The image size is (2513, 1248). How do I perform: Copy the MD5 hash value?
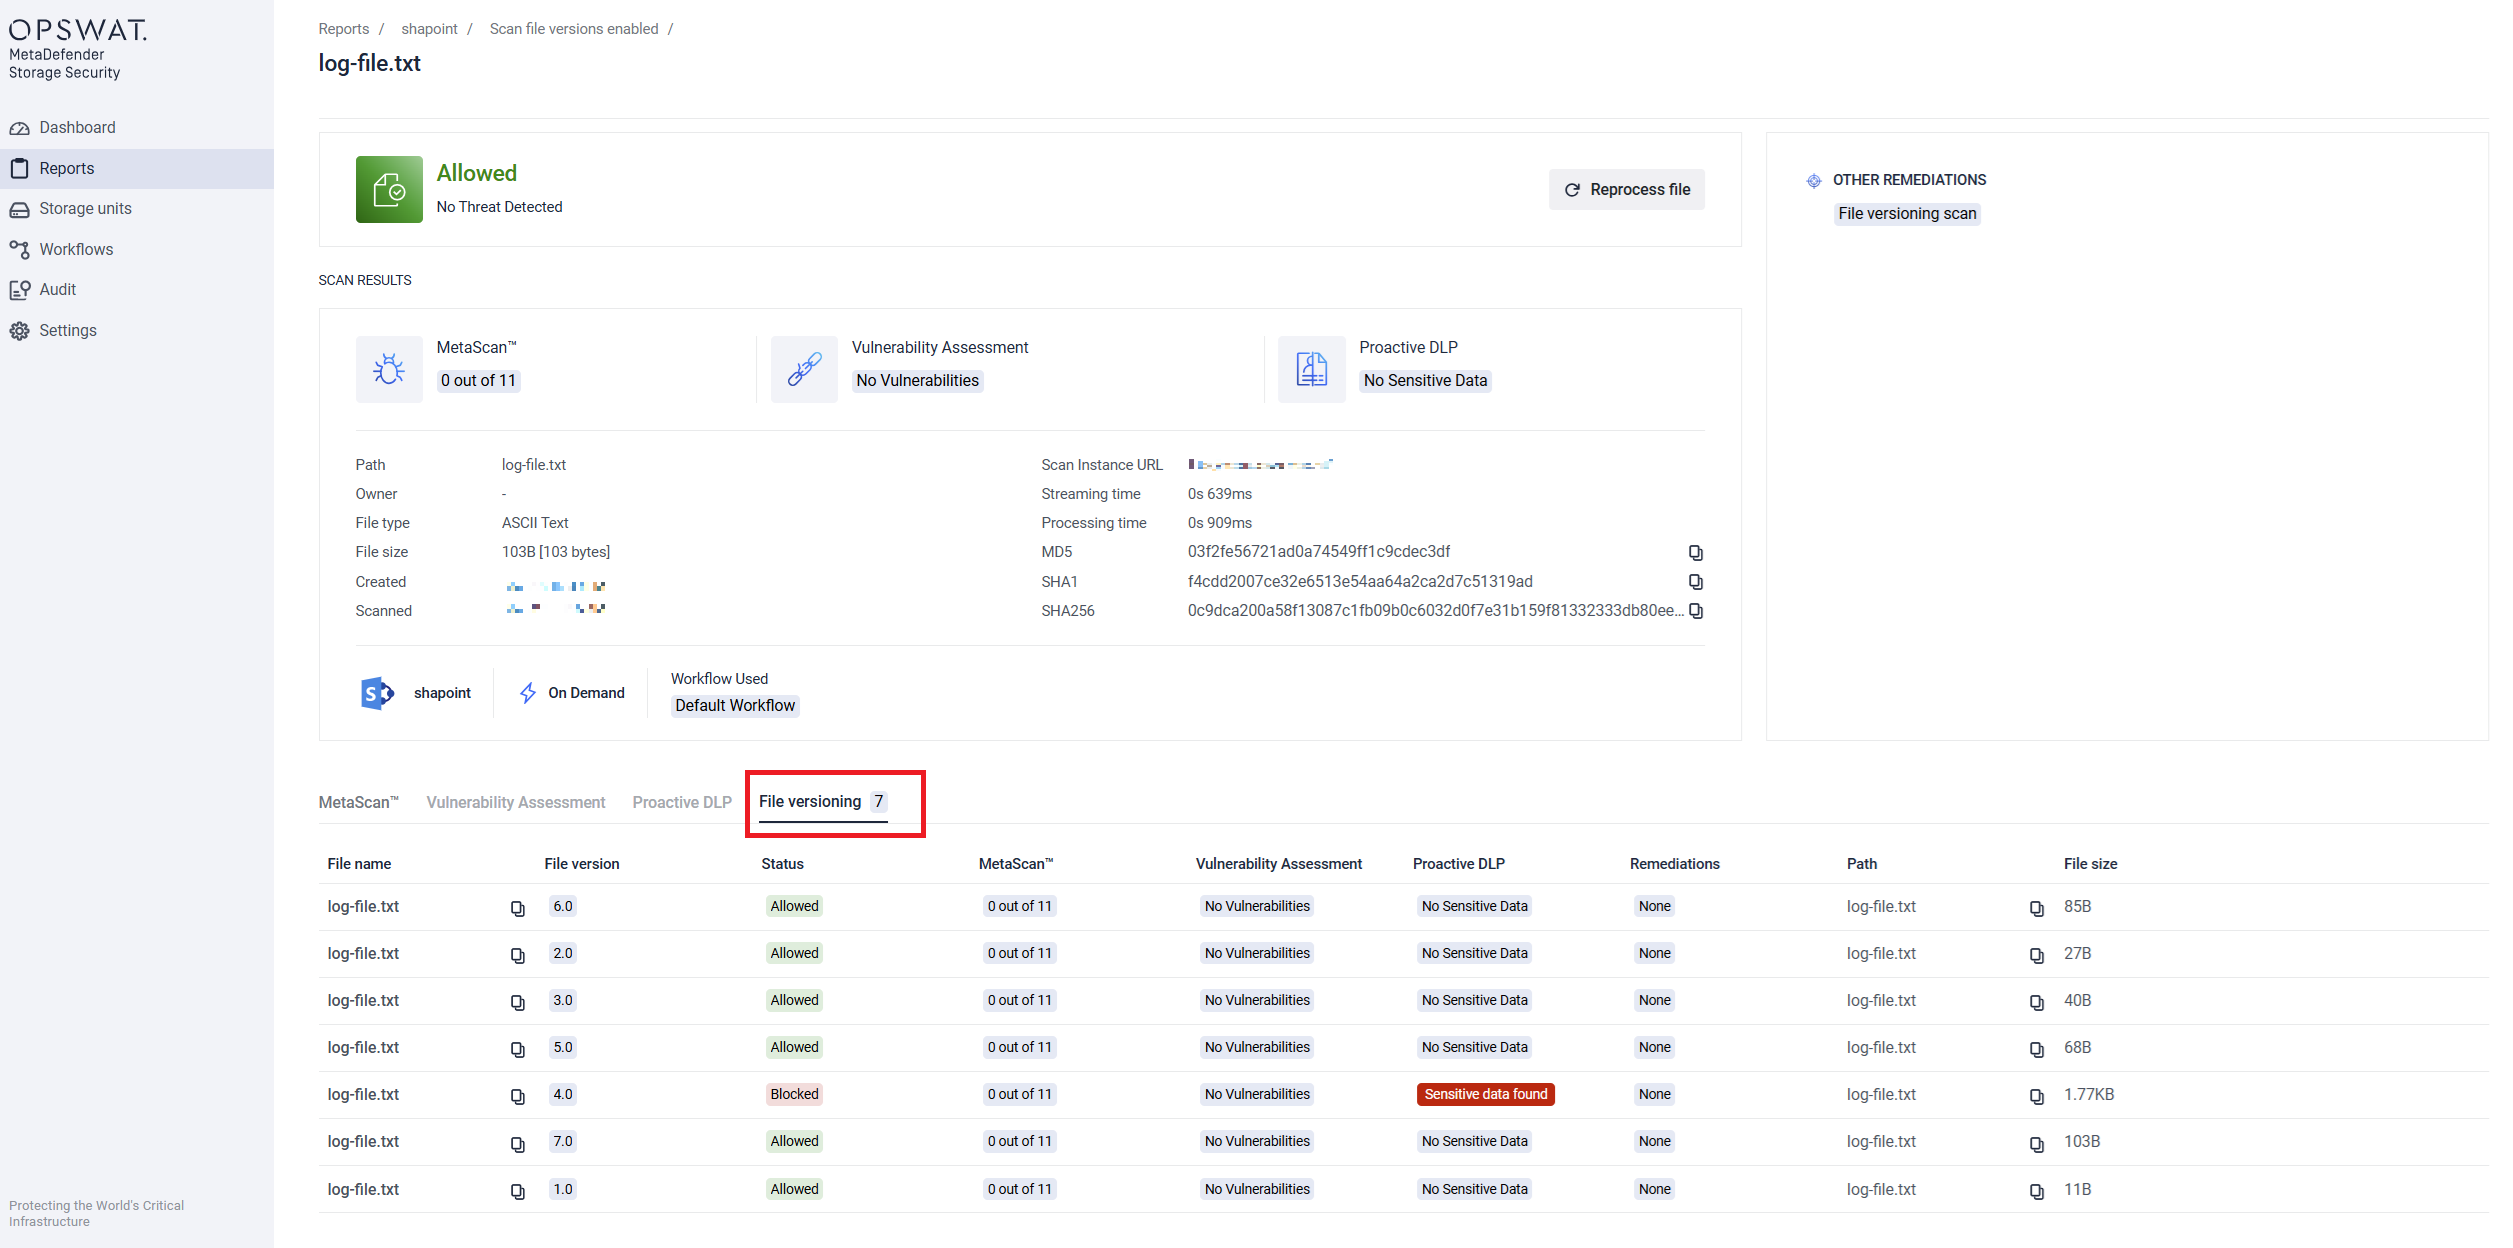tap(1695, 553)
